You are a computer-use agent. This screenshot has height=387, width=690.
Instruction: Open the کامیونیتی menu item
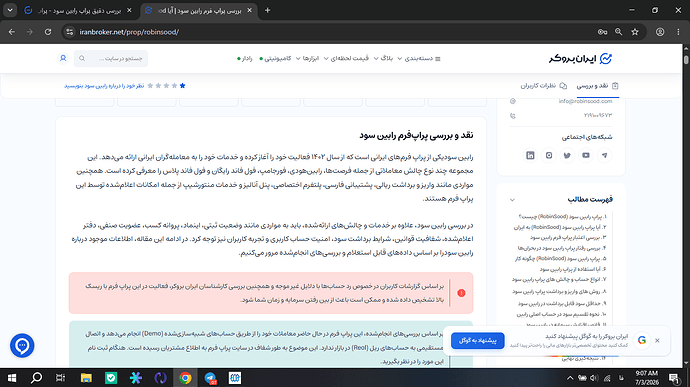[x=275, y=59]
